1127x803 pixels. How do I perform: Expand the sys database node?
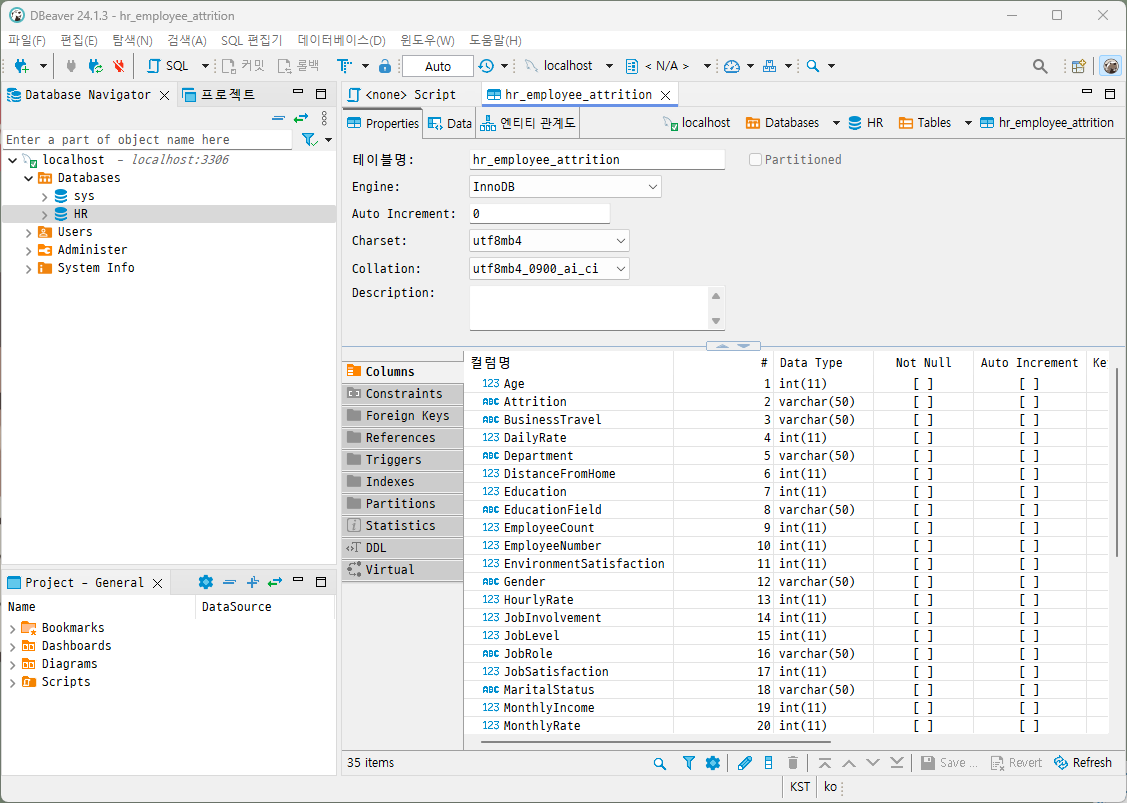[x=45, y=196]
